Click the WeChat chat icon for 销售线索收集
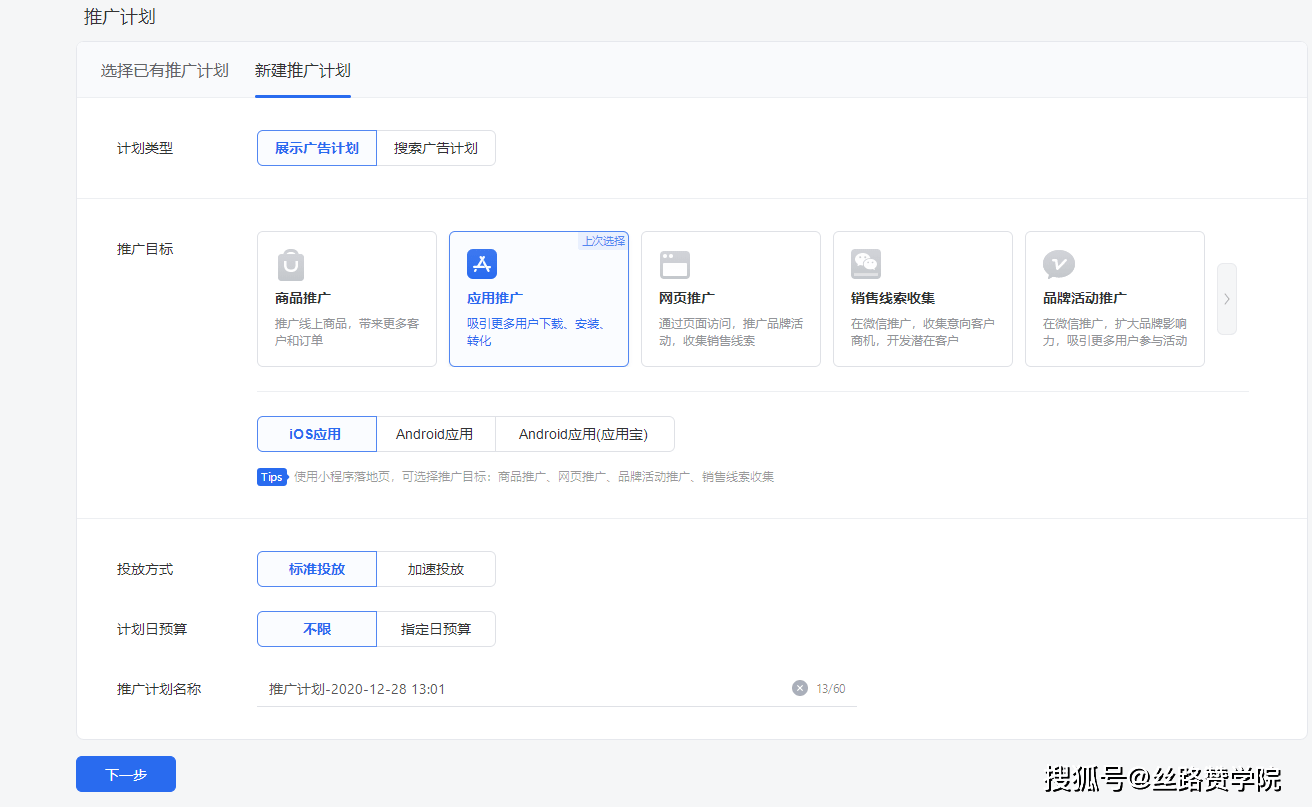 click(866, 264)
